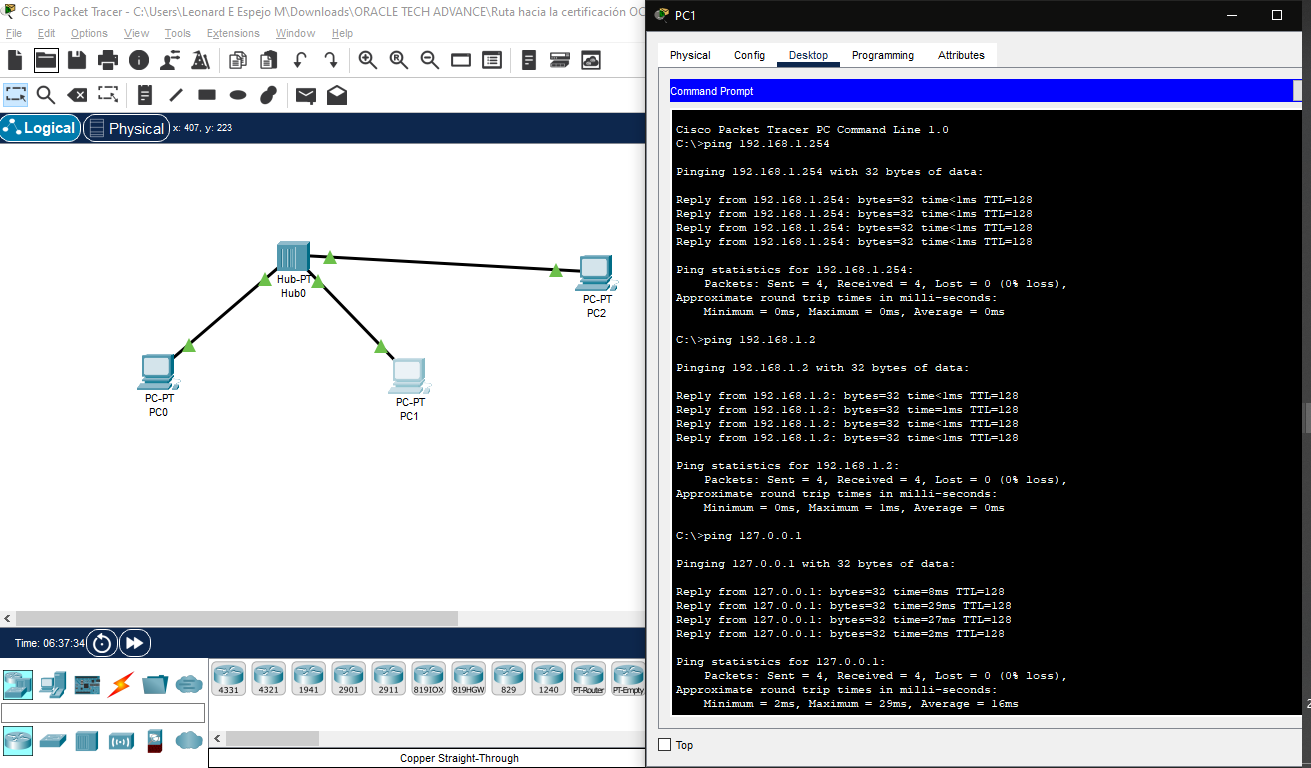Select the 4331 router device

(x=229, y=678)
